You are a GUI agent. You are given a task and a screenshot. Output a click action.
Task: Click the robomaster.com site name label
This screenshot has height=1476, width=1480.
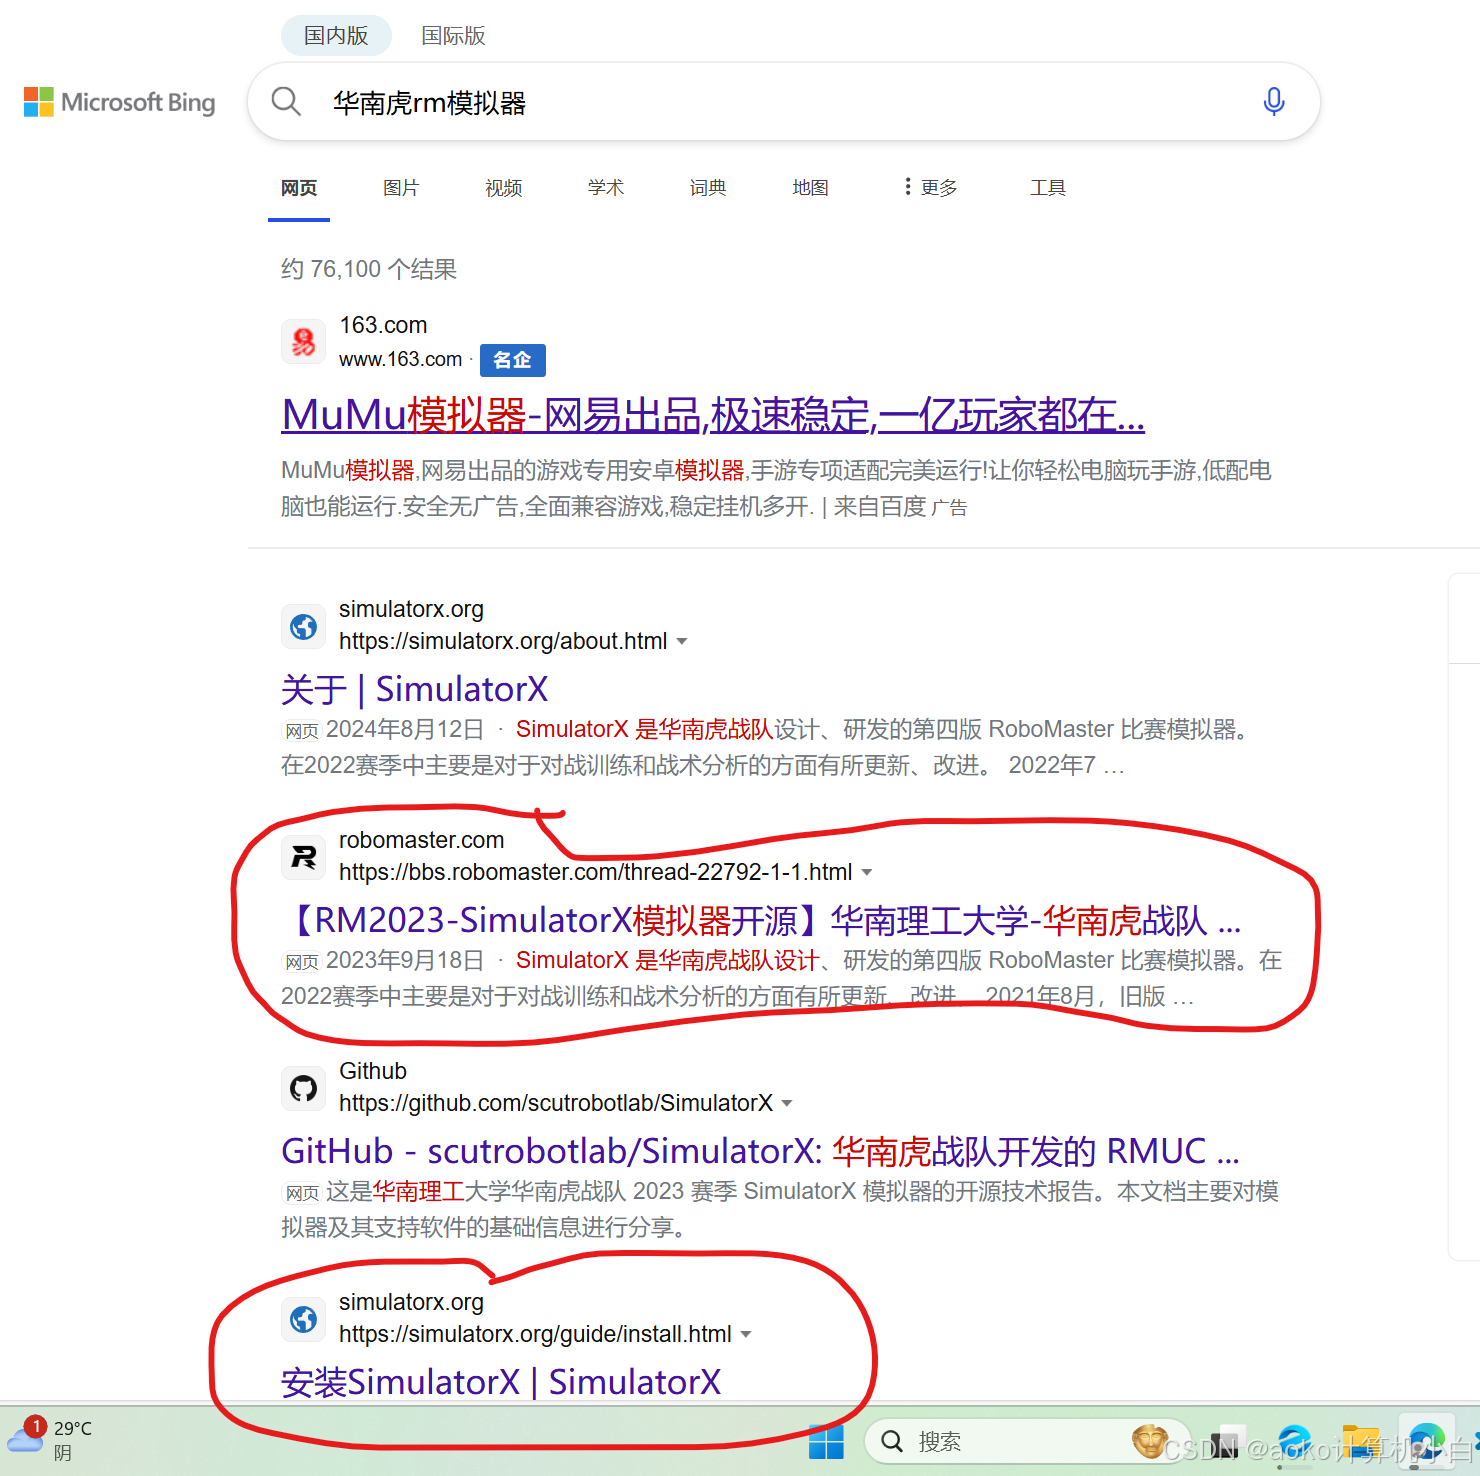pos(421,840)
